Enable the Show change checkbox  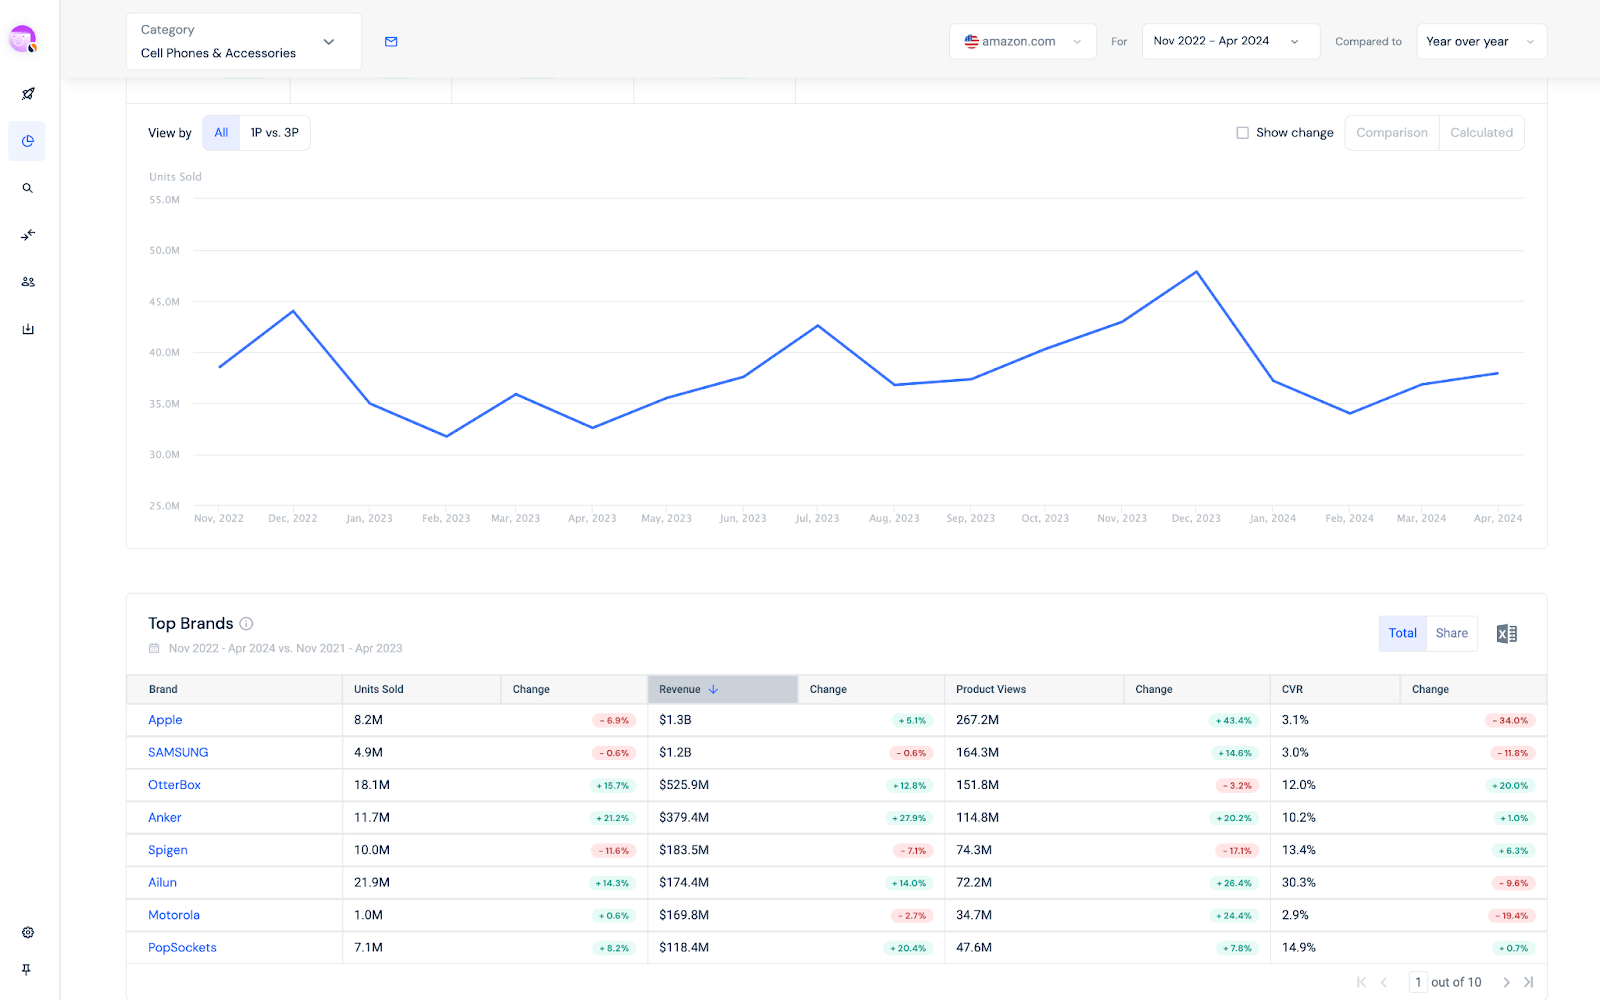coord(1242,132)
